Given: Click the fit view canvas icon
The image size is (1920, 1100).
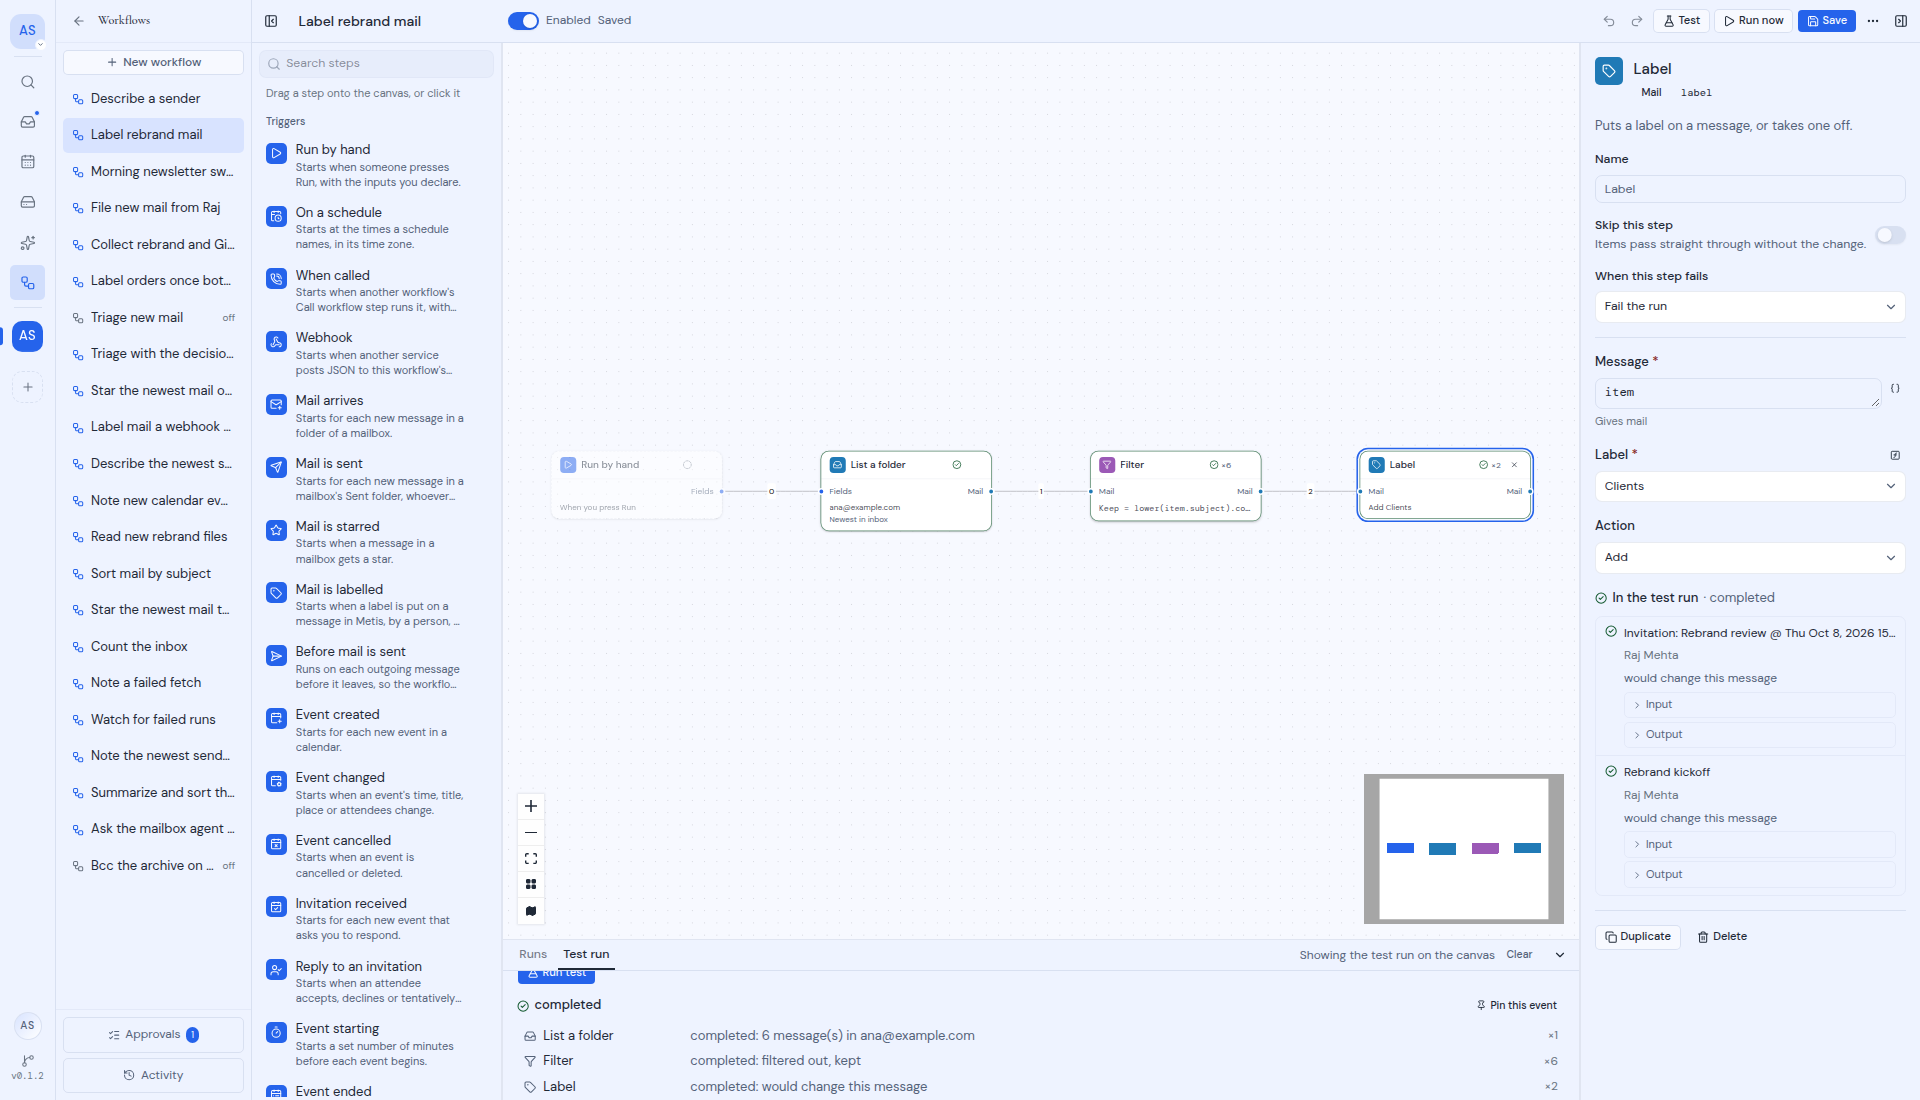Looking at the screenshot, I should pos(531,858).
